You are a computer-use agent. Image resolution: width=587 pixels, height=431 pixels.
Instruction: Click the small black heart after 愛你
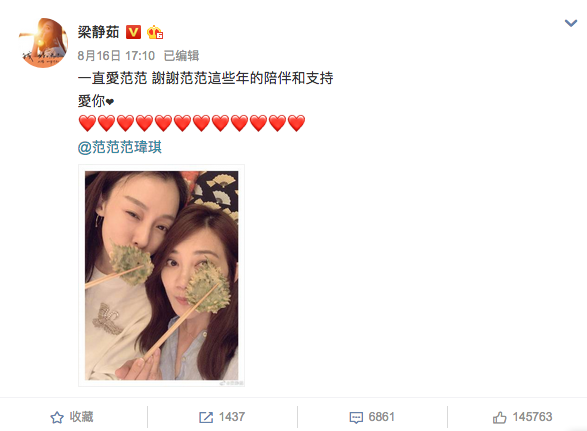click(110, 101)
